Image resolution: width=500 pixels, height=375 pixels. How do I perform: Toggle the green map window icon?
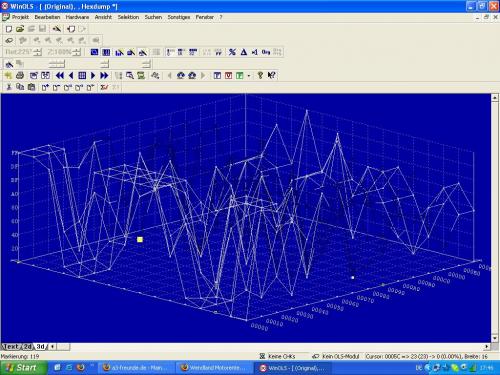[x=240, y=76]
